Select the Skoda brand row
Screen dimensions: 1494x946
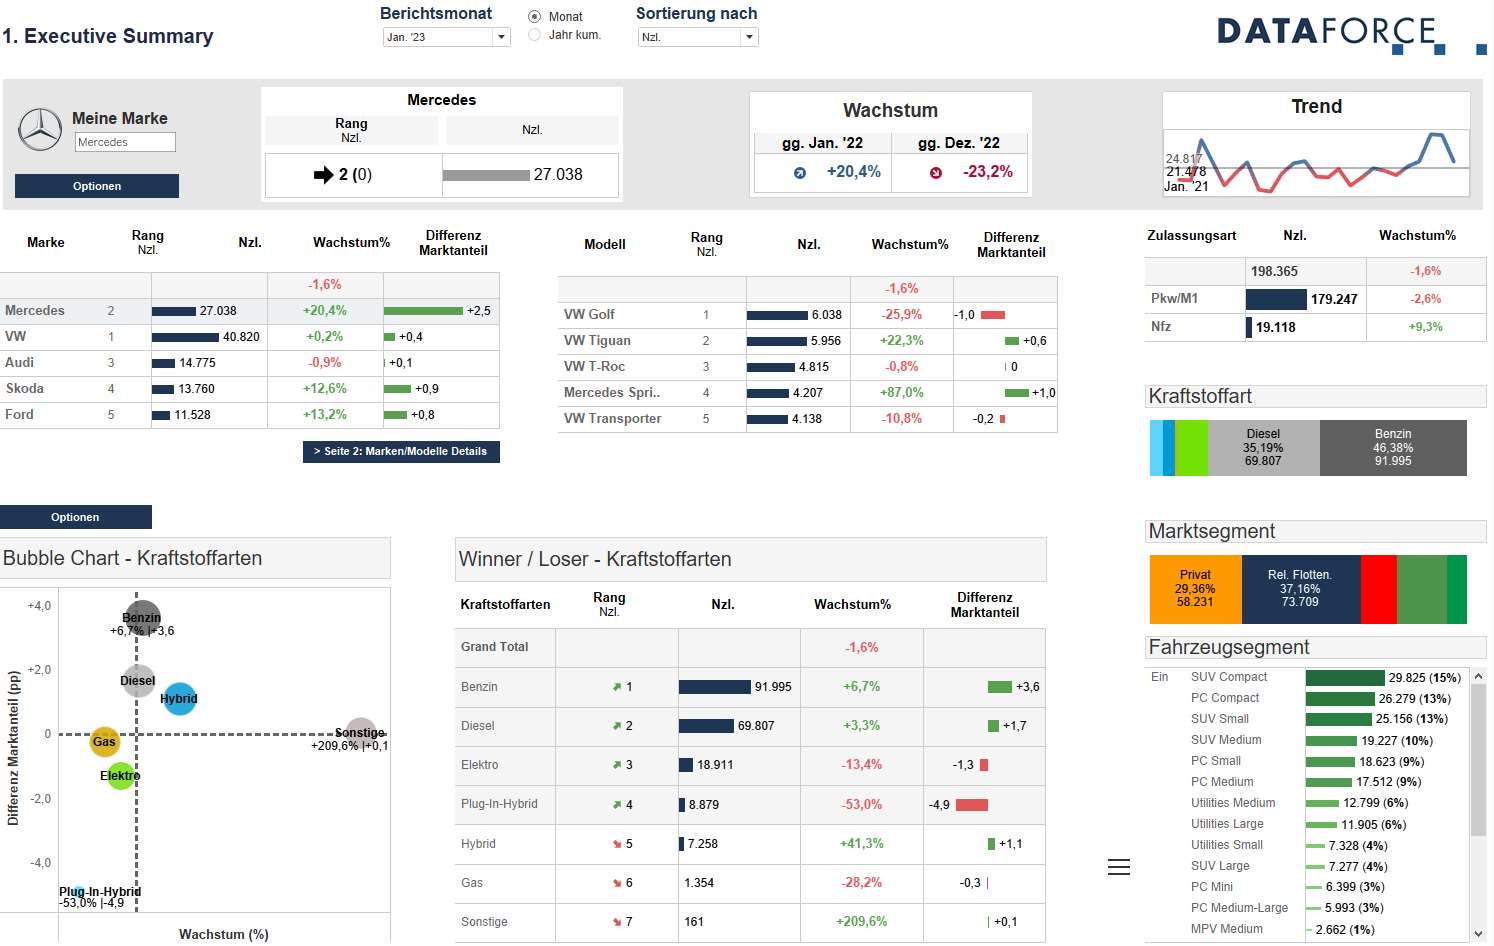(250, 389)
